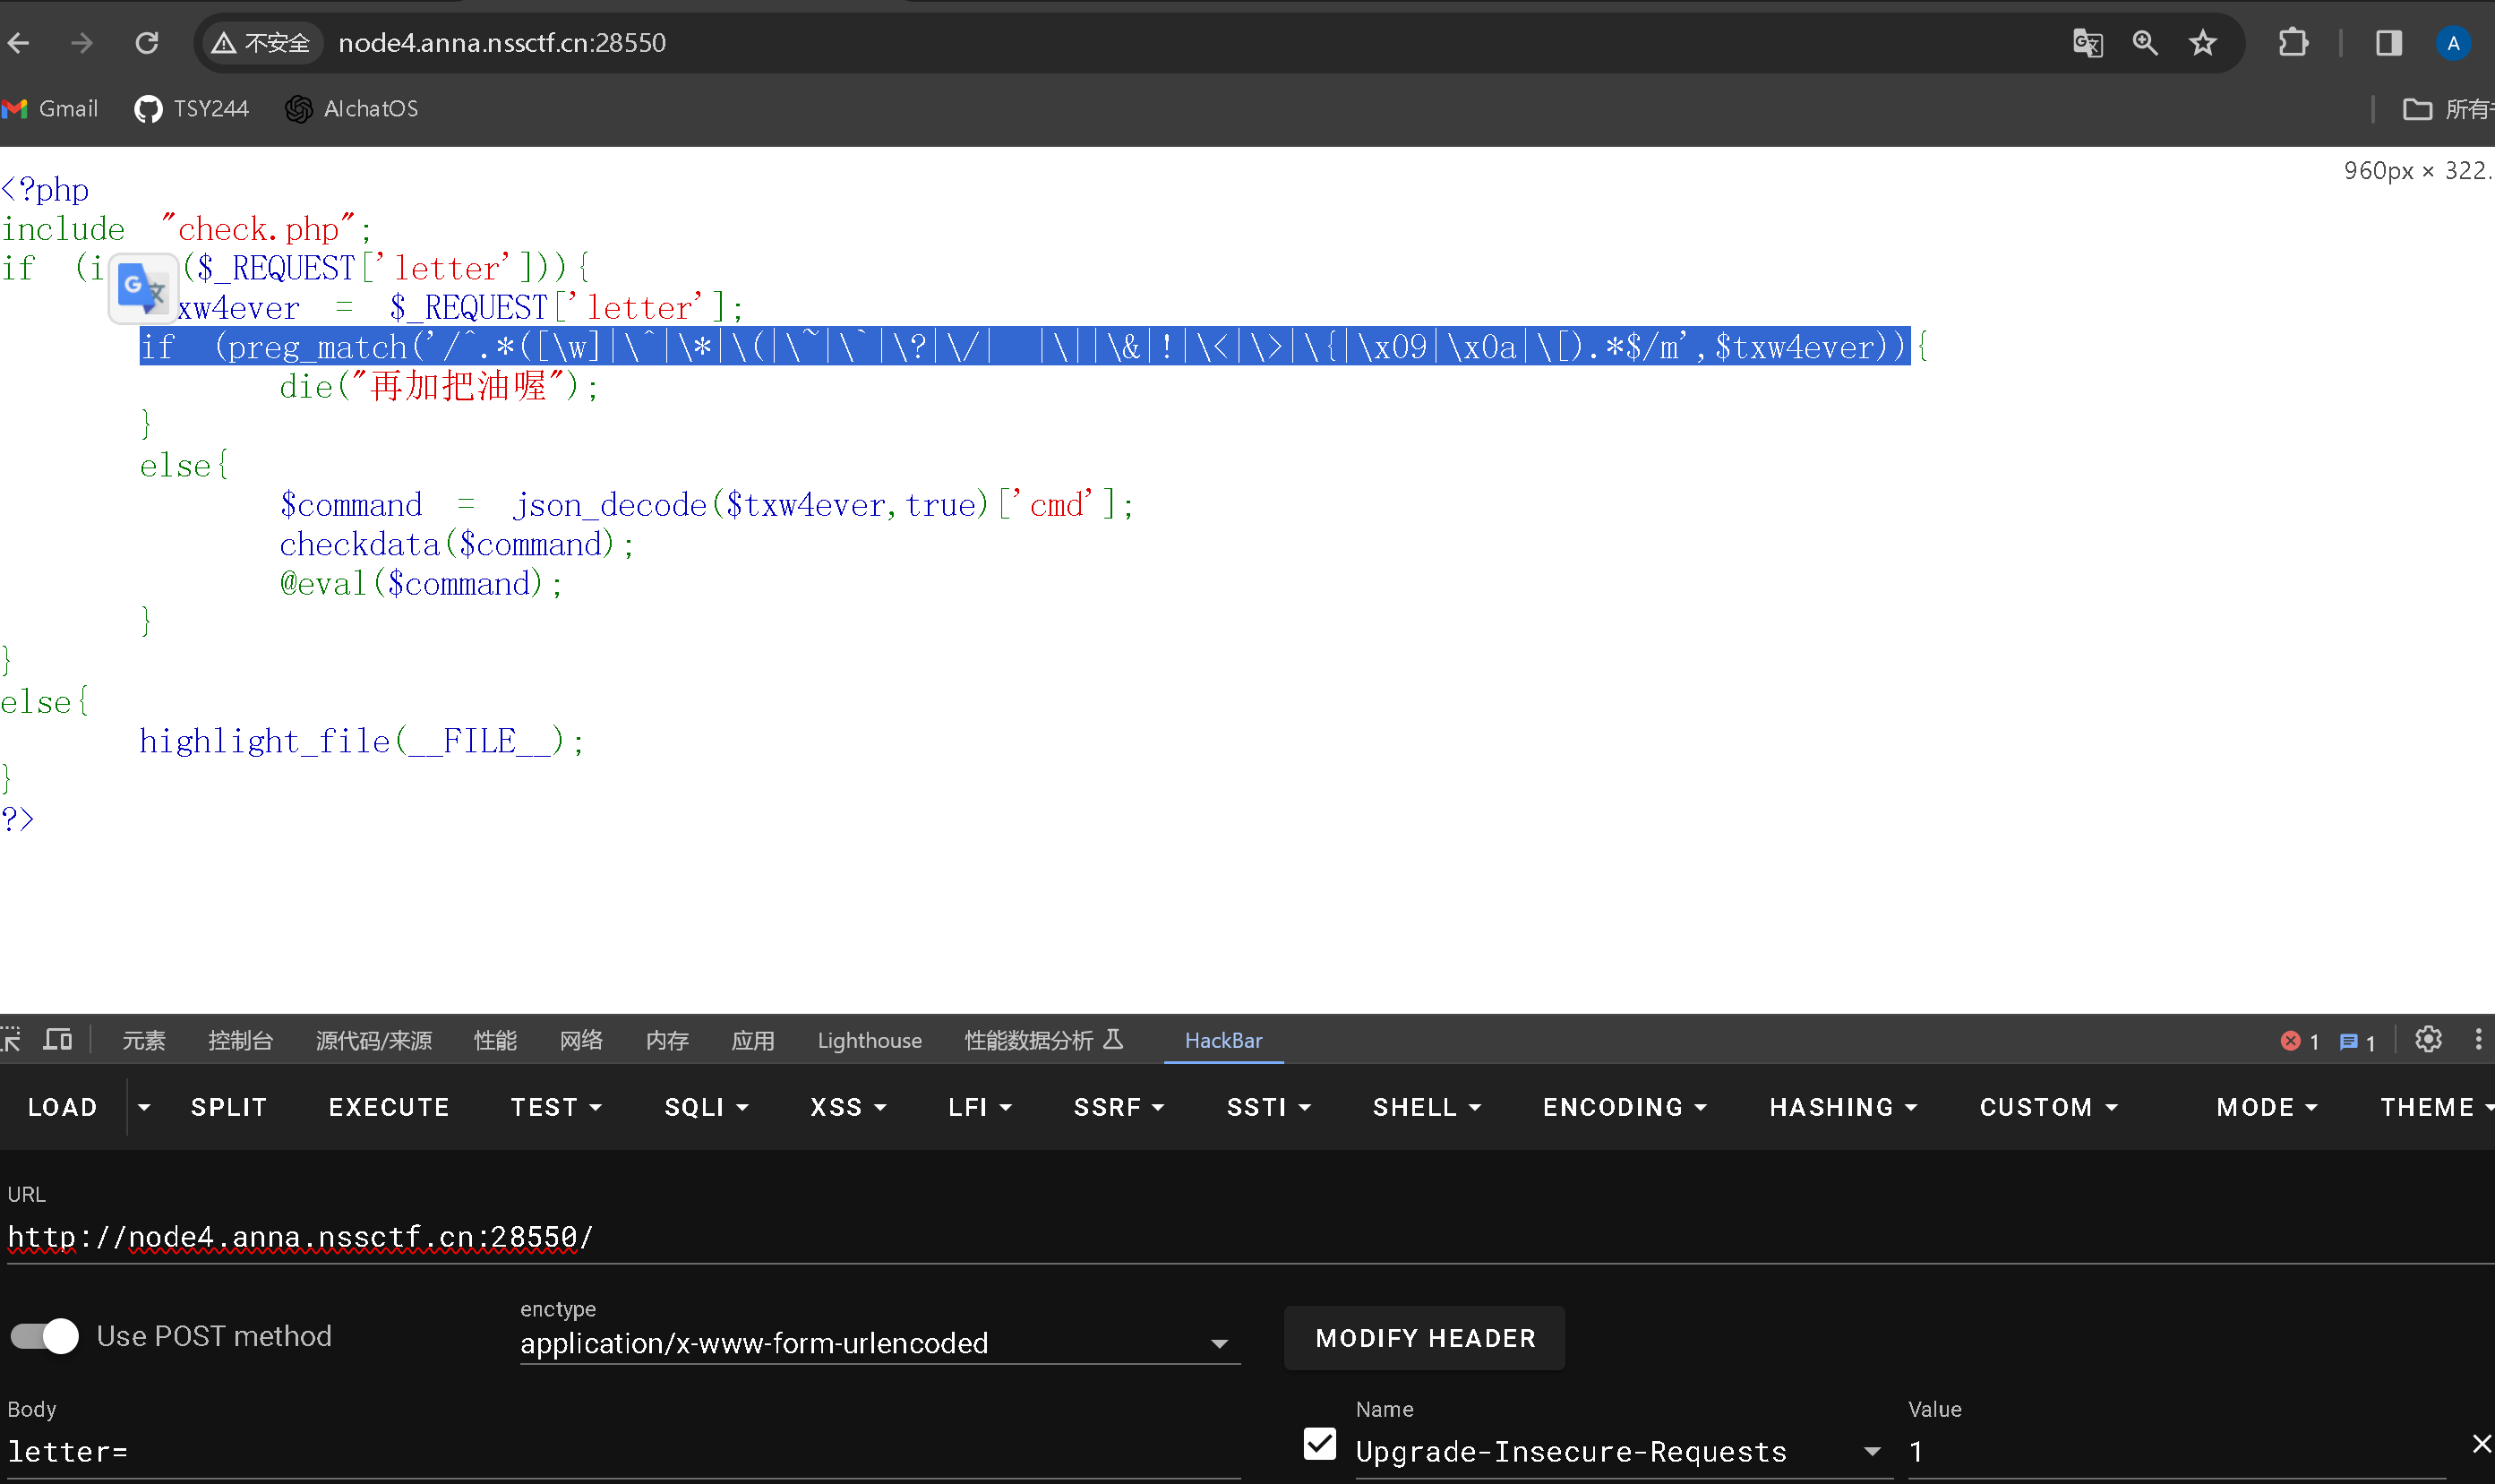The width and height of the screenshot is (2495, 1484).
Task: Click the zoom magnifier icon in address bar
Action: click(x=2144, y=43)
